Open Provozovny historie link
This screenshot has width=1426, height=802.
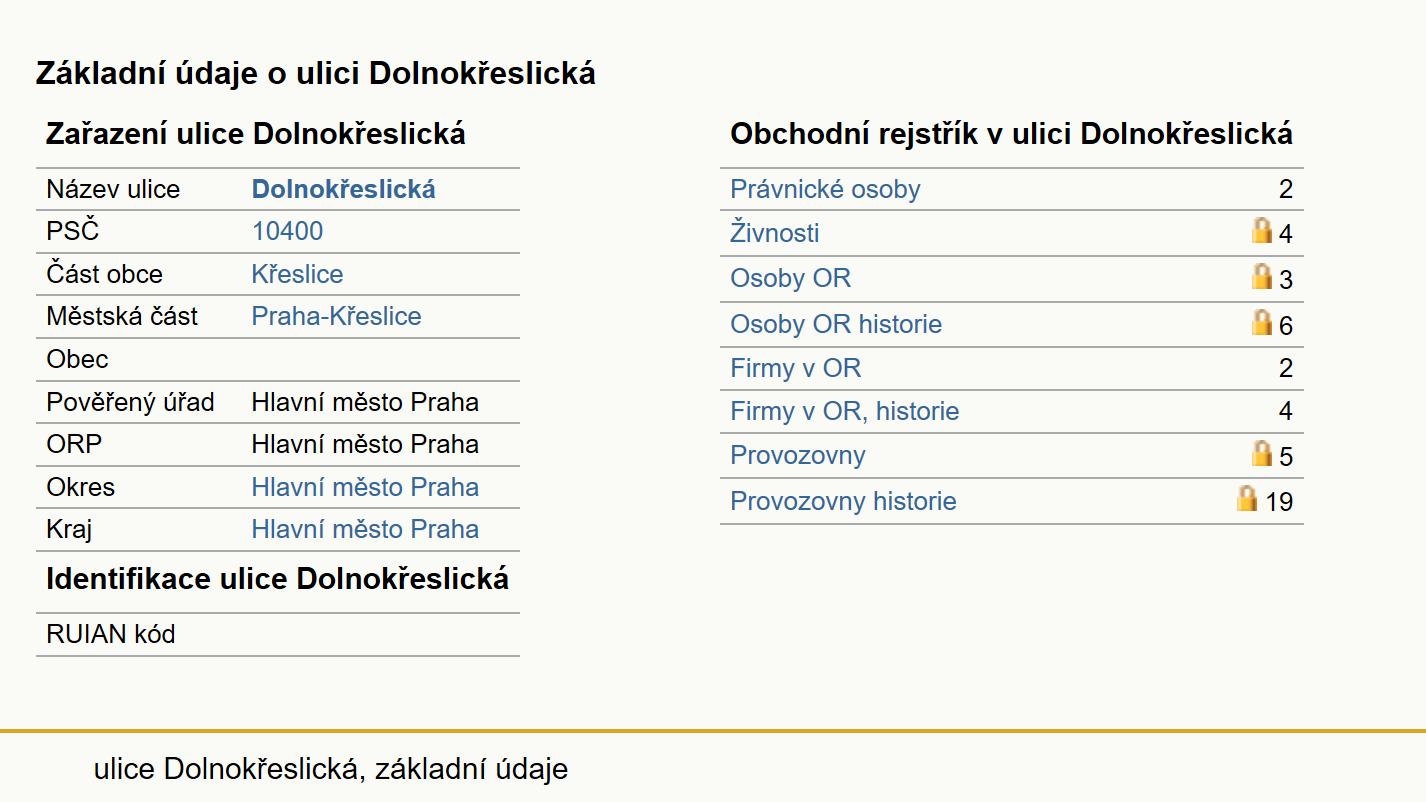(x=843, y=501)
